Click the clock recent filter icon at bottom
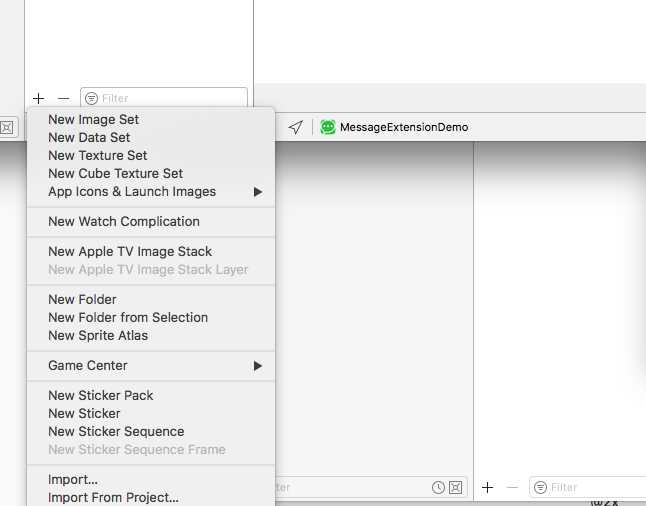 pos(438,487)
